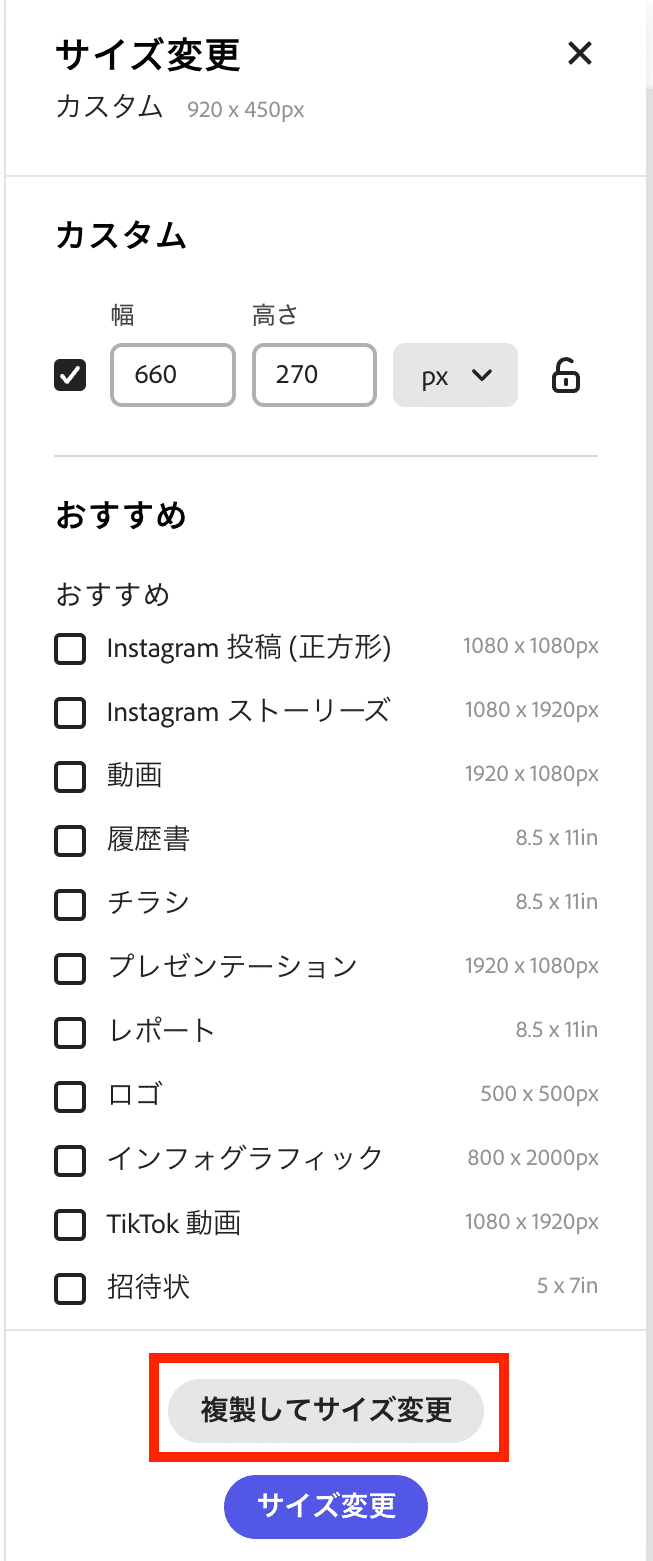The height and width of the screenshot is (1561, 653).
Task: Check the チラシ option
Action: [70, 904]
